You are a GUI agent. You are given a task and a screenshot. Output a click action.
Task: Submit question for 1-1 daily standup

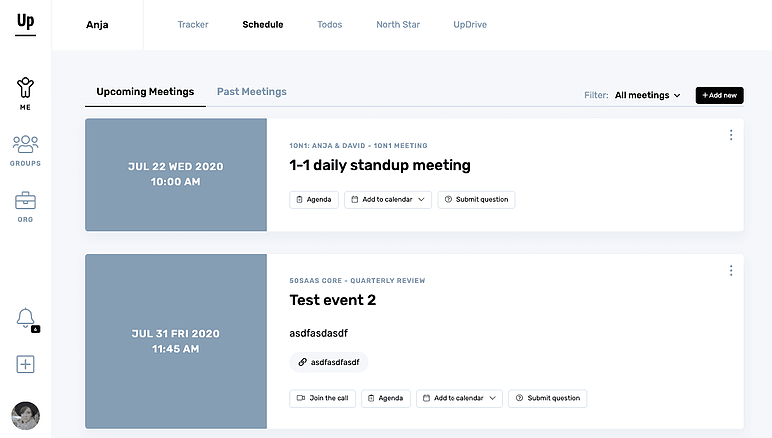(x=476, y=200)
